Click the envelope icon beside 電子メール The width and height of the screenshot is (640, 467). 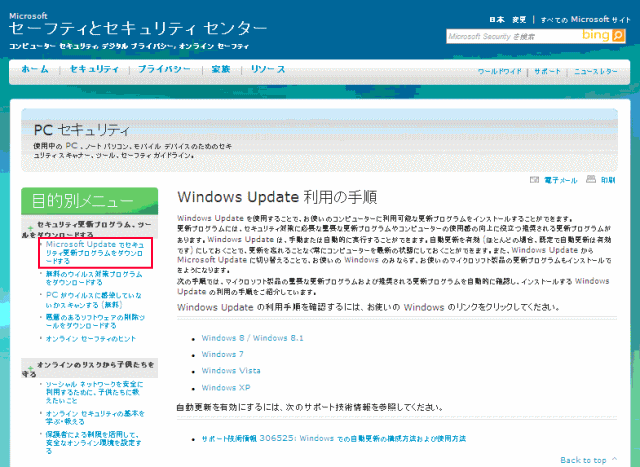coord(534,180)
